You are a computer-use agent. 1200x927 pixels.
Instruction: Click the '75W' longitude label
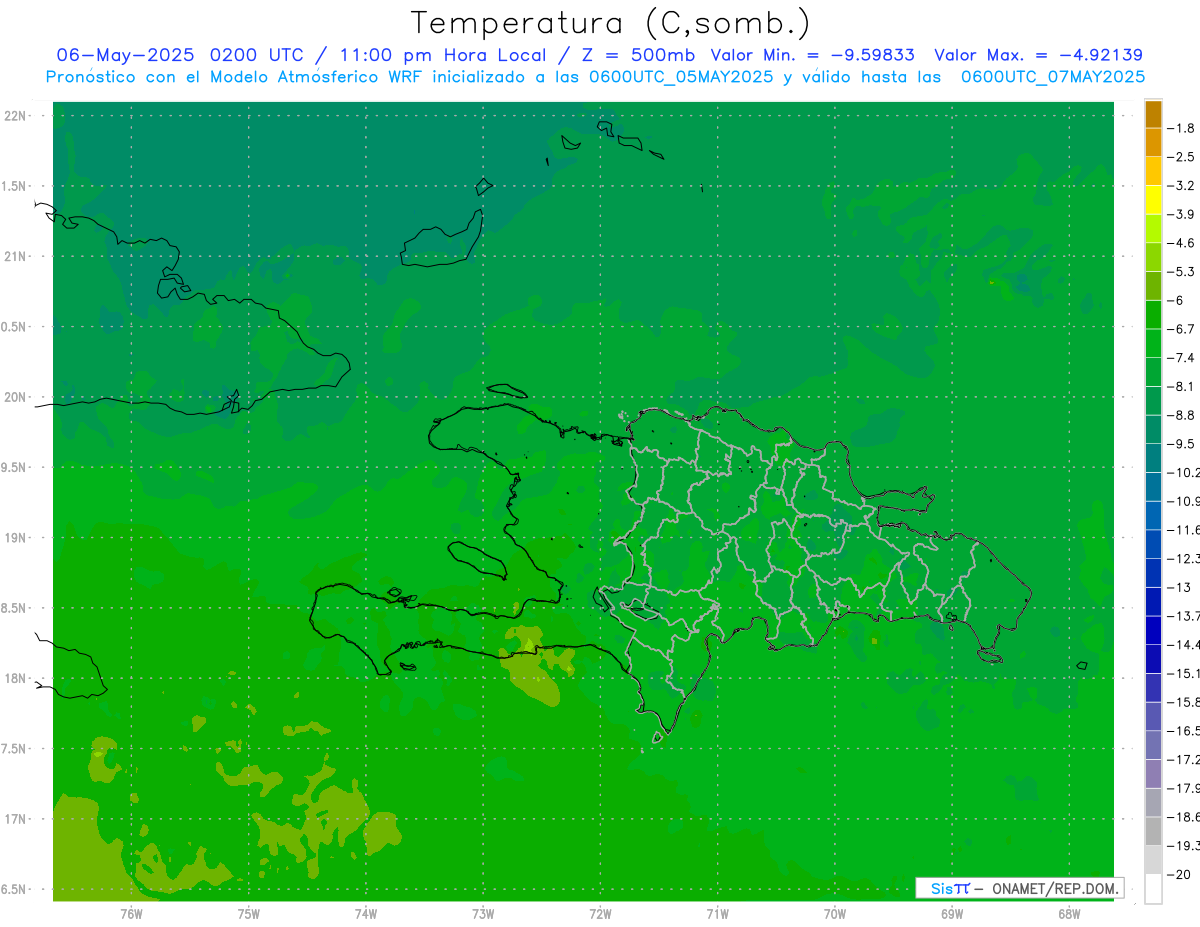click(249, 913)
